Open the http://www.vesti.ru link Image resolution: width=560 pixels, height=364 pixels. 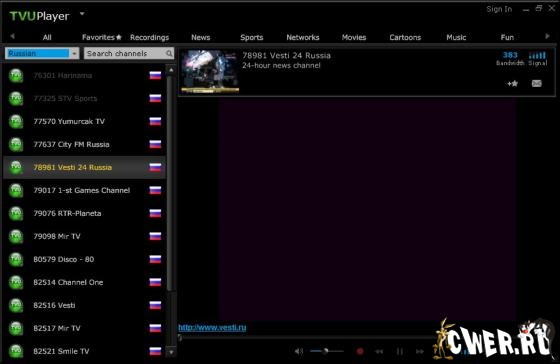212,328
